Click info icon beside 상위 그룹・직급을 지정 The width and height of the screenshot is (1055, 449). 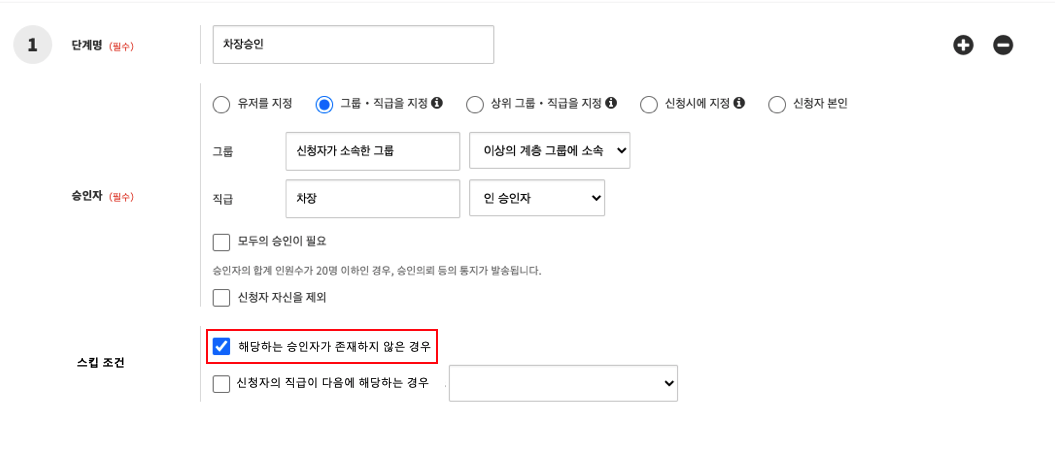(x=611, y=103)
